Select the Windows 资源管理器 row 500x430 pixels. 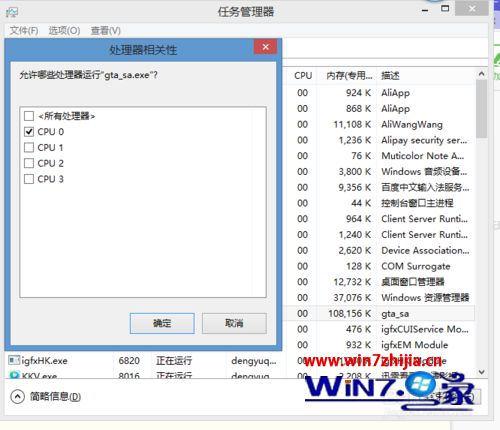pos(380,297)
